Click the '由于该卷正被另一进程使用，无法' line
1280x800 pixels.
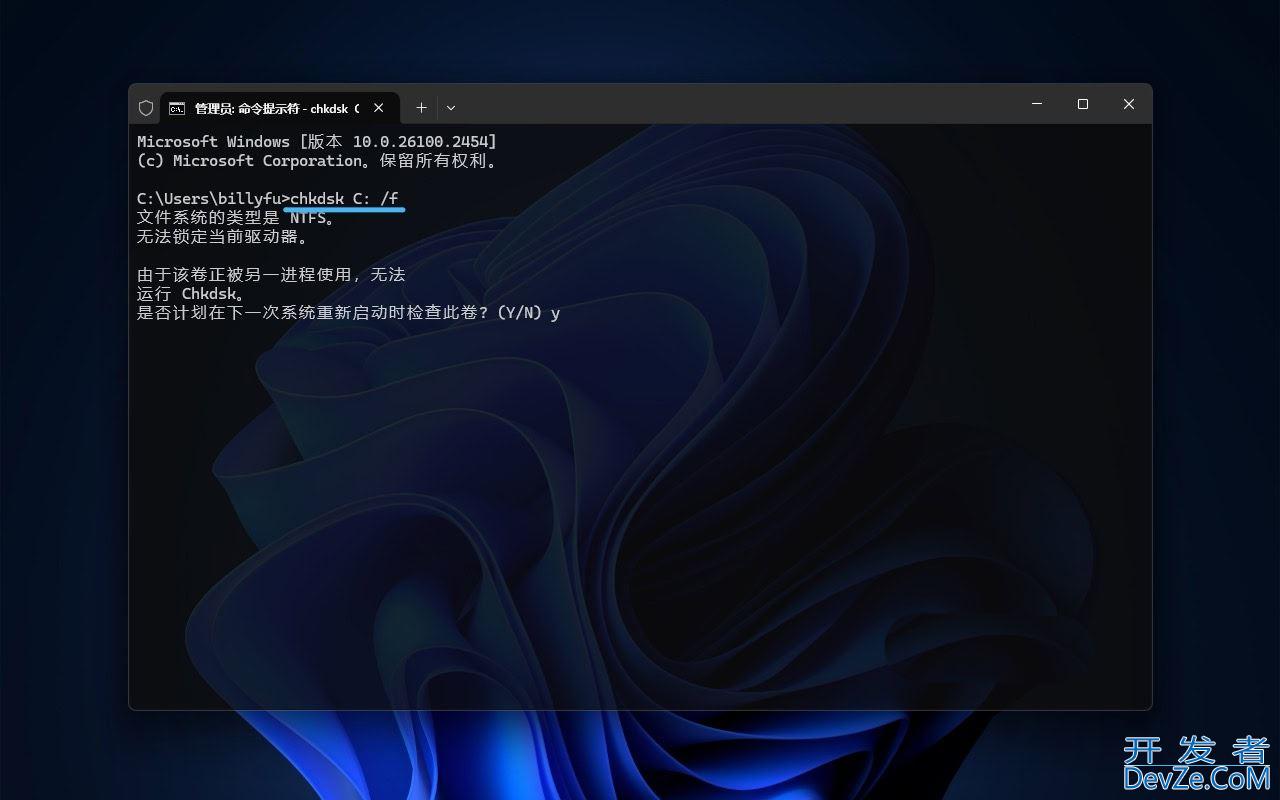coord(271,275)
